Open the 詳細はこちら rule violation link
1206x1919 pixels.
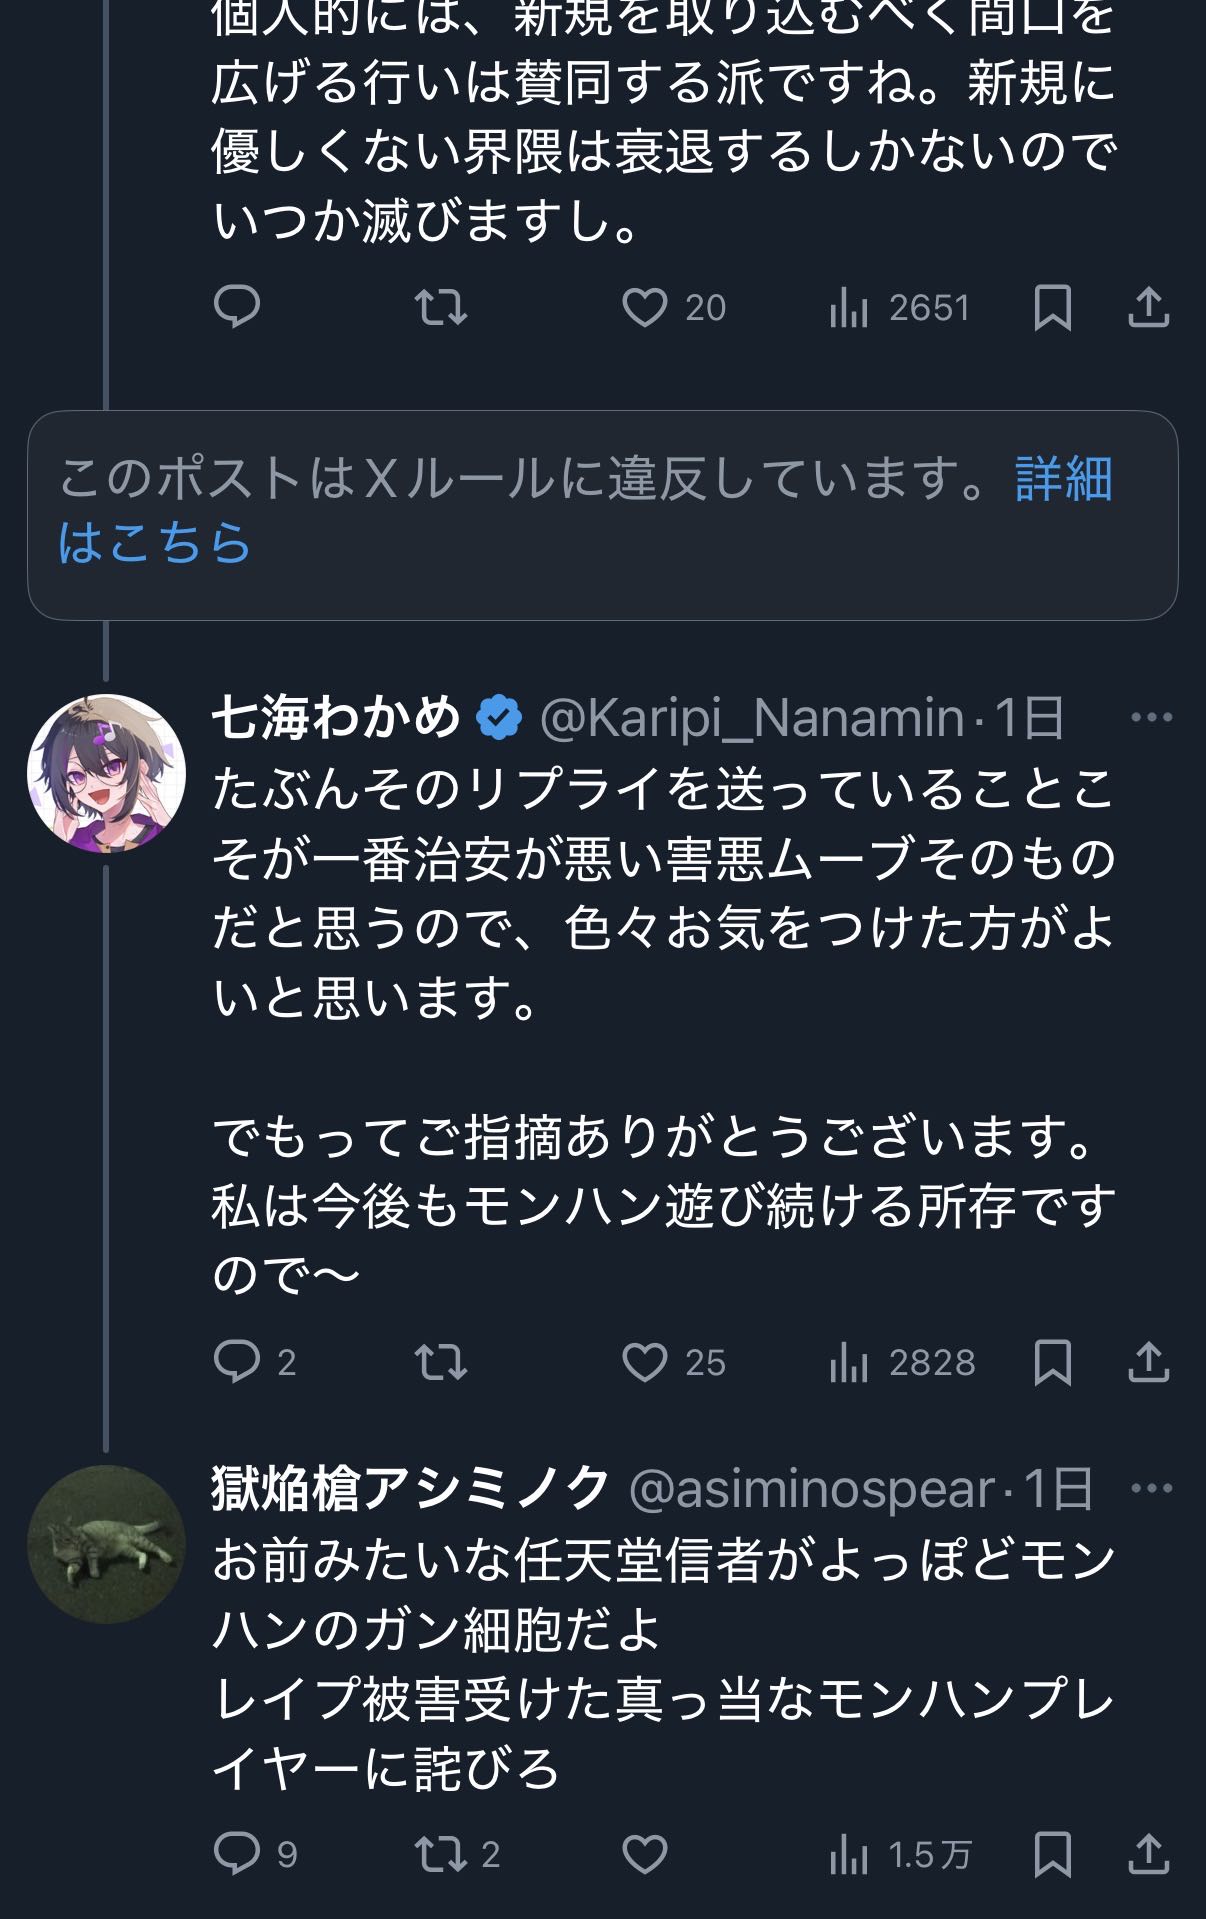click(1063, 479)
